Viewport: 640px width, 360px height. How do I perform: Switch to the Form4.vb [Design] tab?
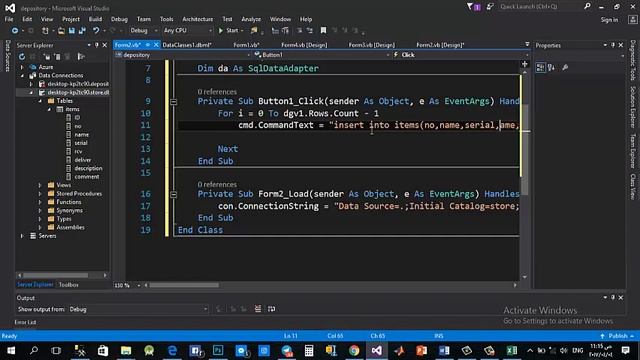pyautogui.click(x=304, y=45)
